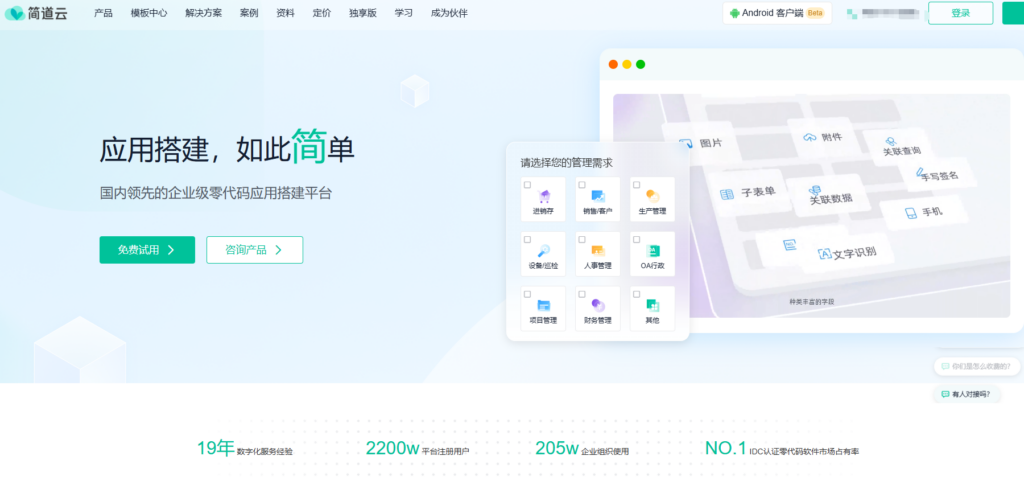Click the 种类丰富的字段 caption
This screenshot has height=497, width=1024.
812,302
